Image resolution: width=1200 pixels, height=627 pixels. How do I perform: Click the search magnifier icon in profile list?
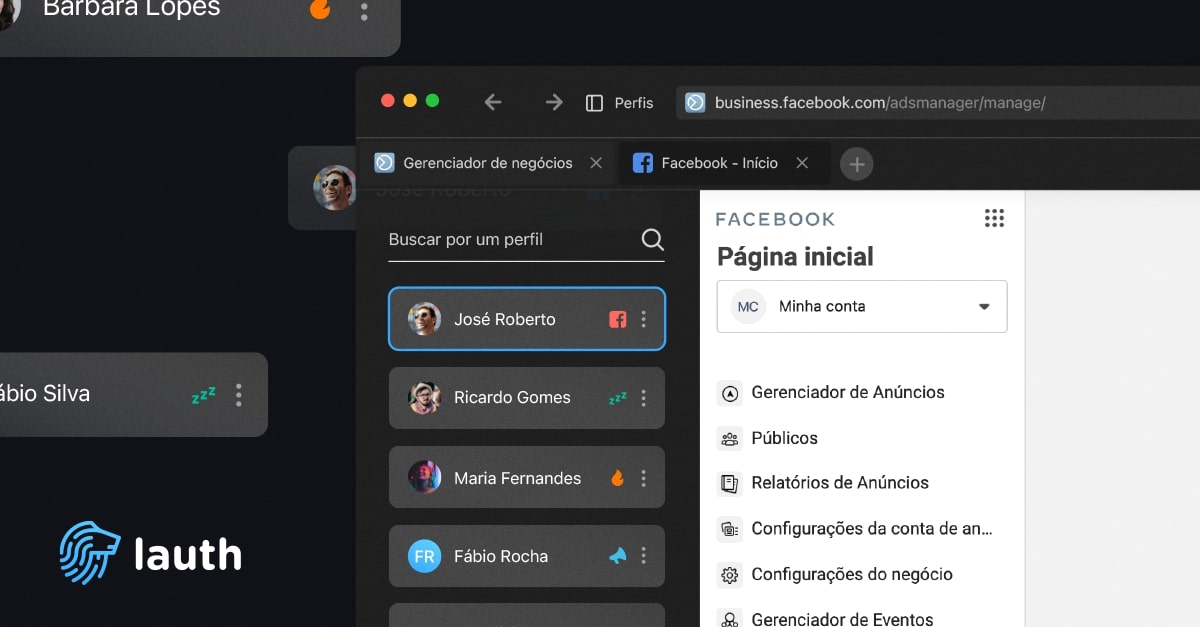tap(652, 240)
